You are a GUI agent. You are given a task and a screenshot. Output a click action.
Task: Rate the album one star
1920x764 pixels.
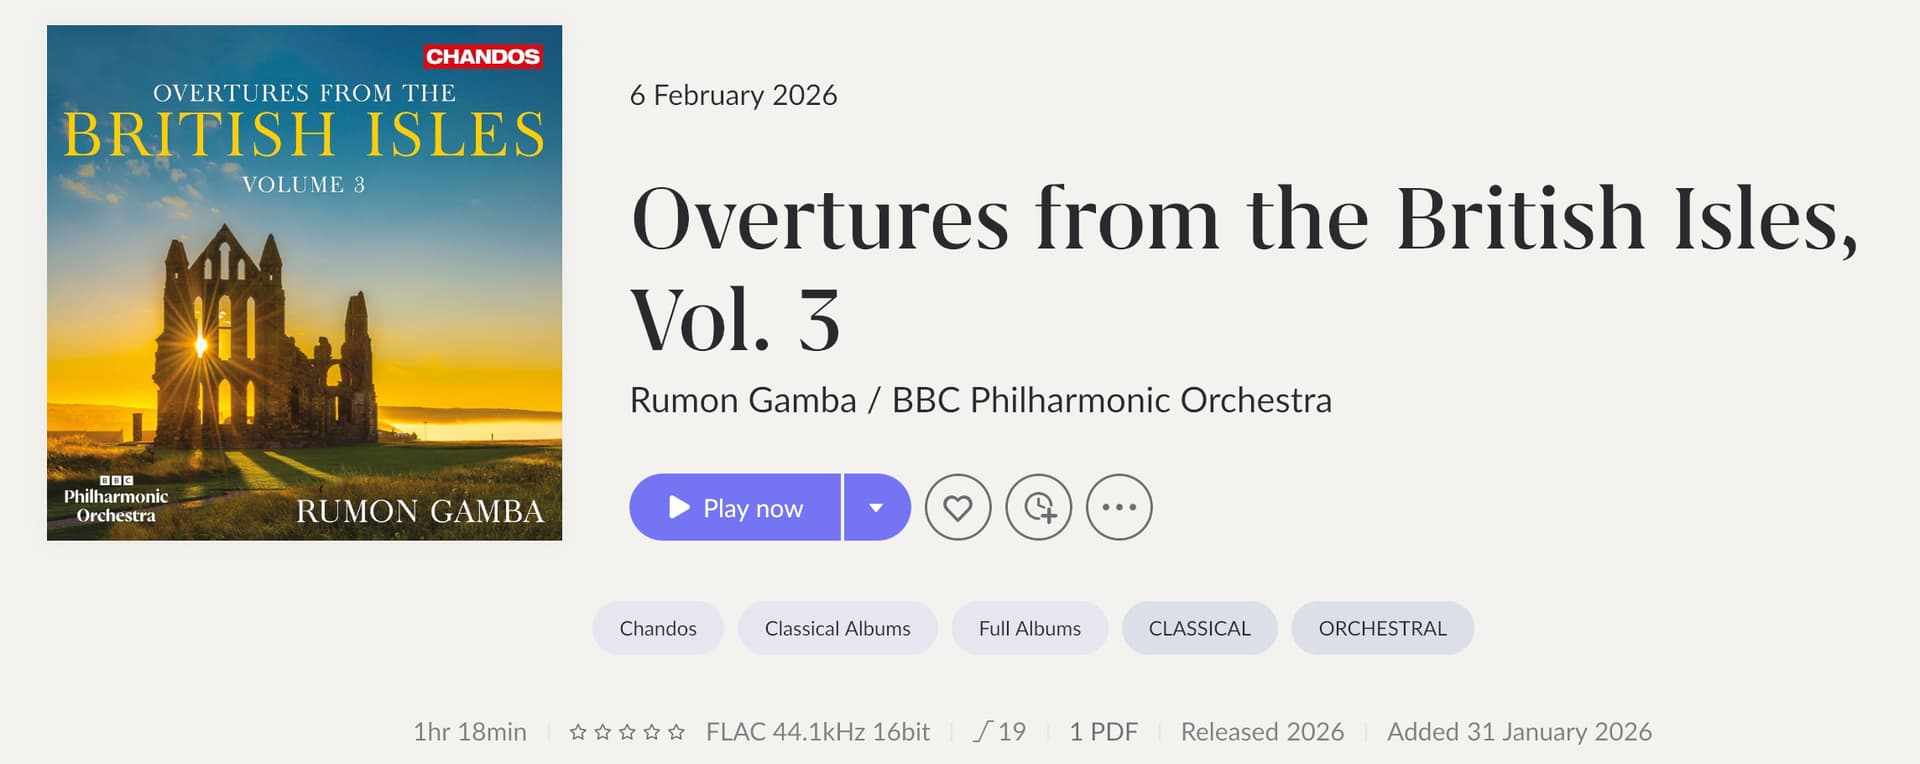[x=578, y=733]
